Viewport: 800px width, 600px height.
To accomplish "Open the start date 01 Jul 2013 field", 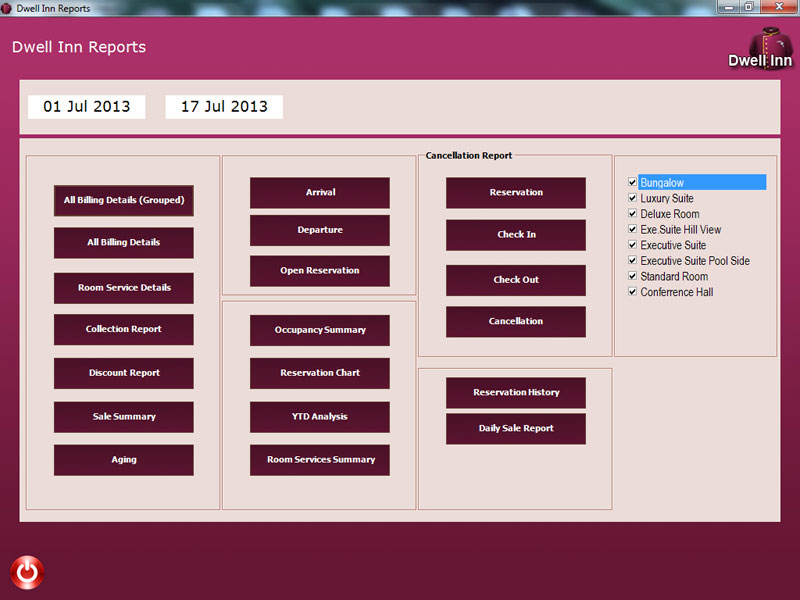I will click(86, 107).
